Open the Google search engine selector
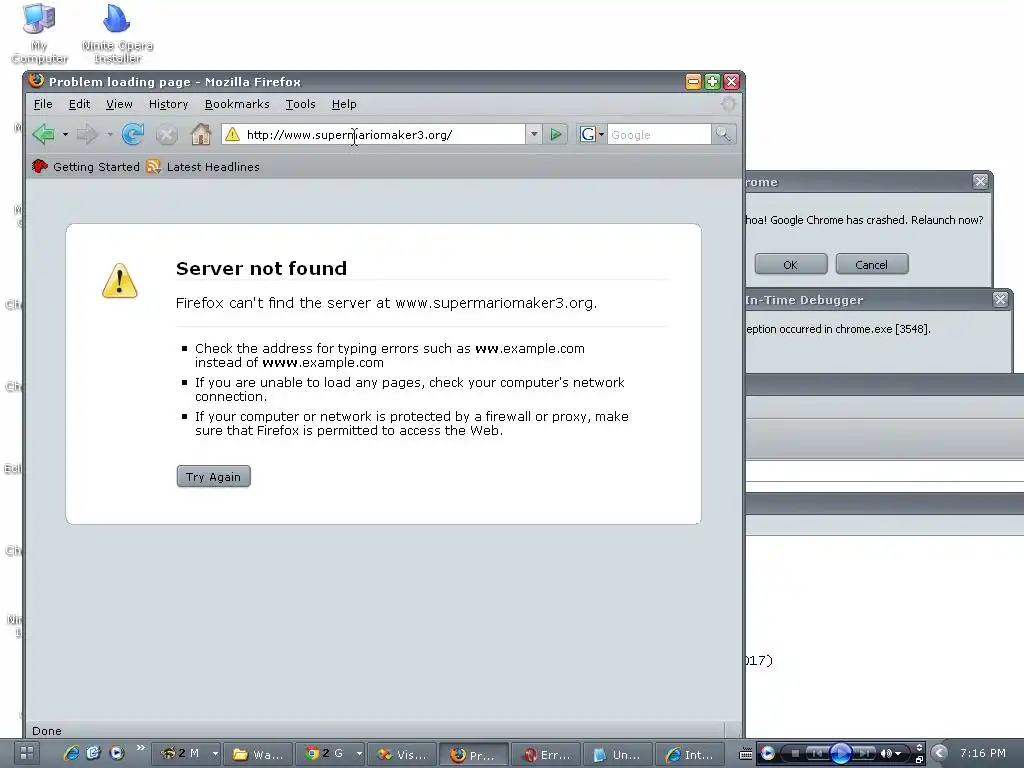This screenshot has height=768, width=1024. click(592, 135)
